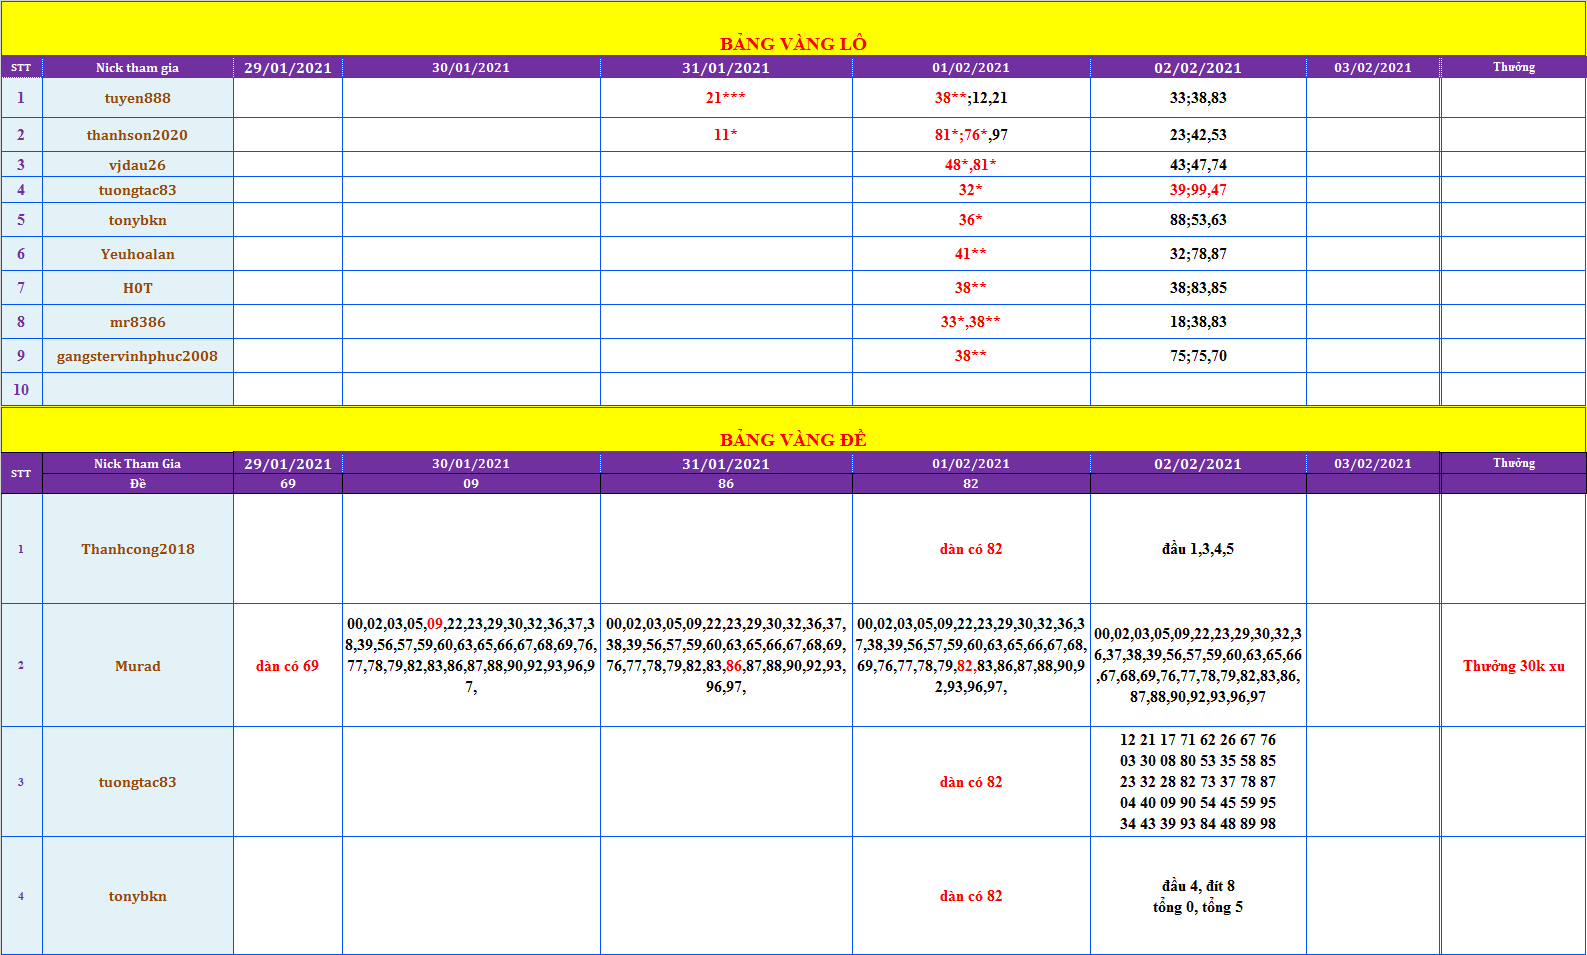Image resolution: width=1587 pixels, height=955 pixels.
Task: Click the Đề table tuongtac83 row's 02/02/2021 number grid
Action: (1198, 782)
